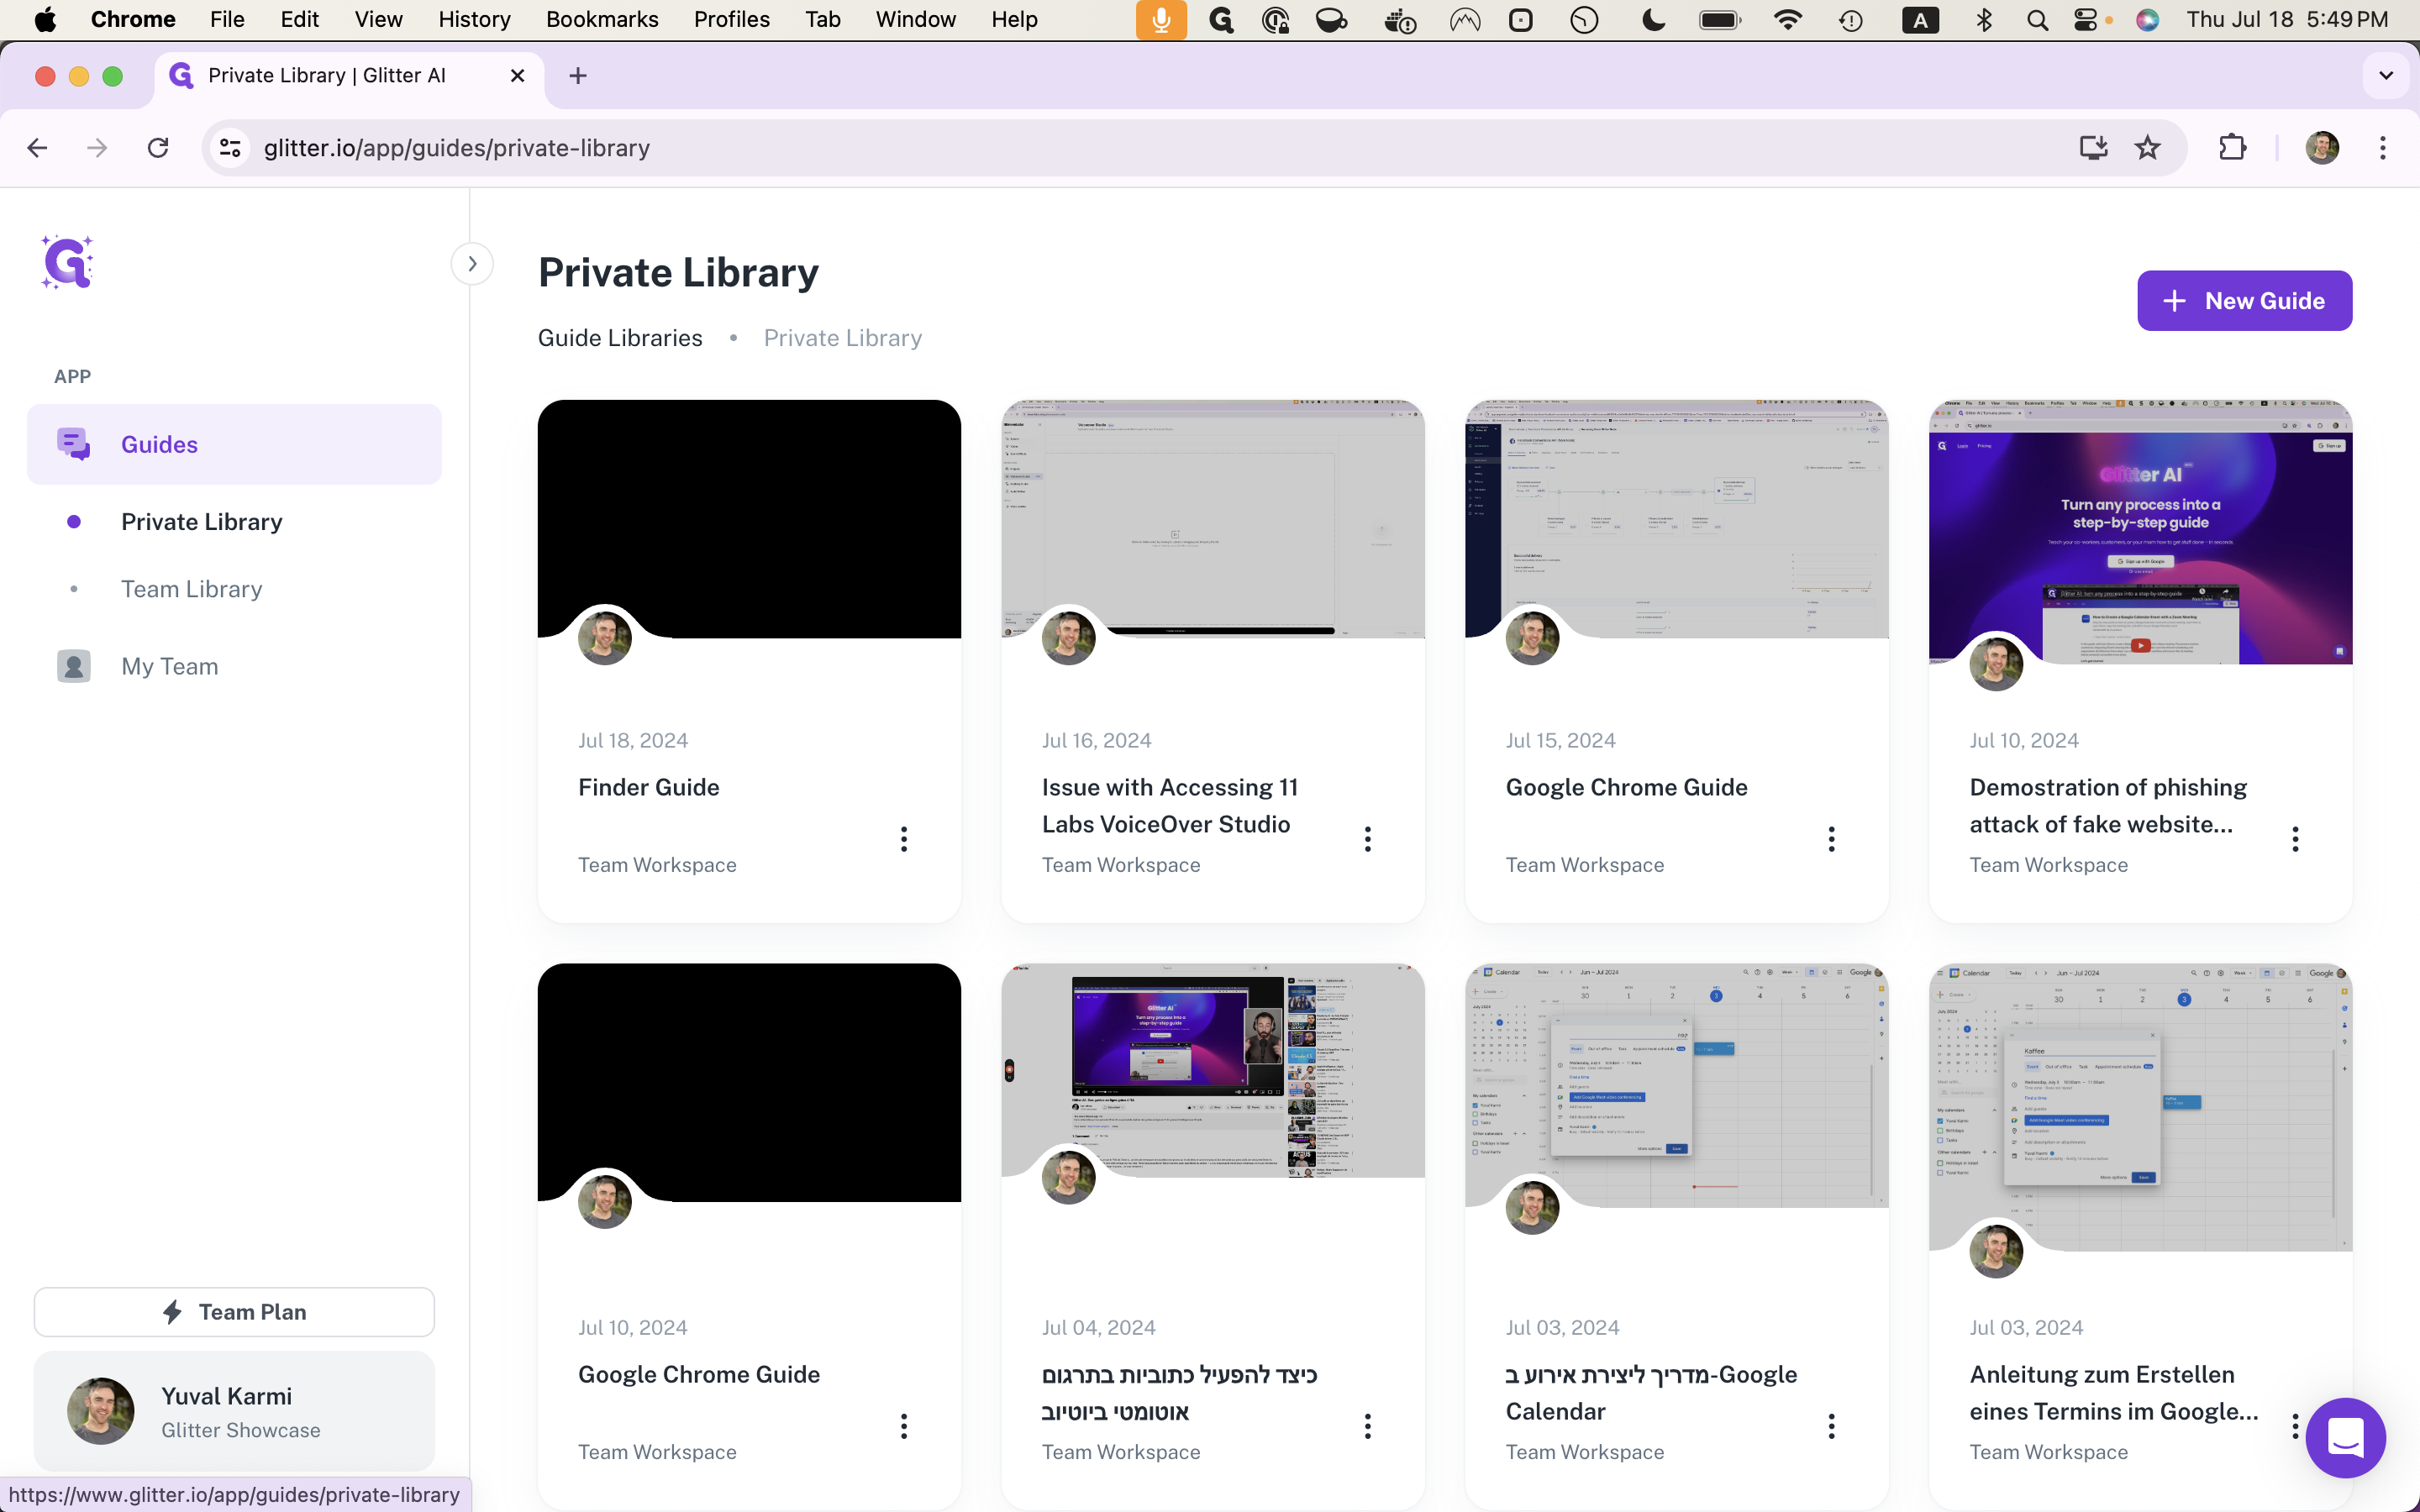
Task: Click the Glitter G menu bar icon
Action: coord(1221,19)
